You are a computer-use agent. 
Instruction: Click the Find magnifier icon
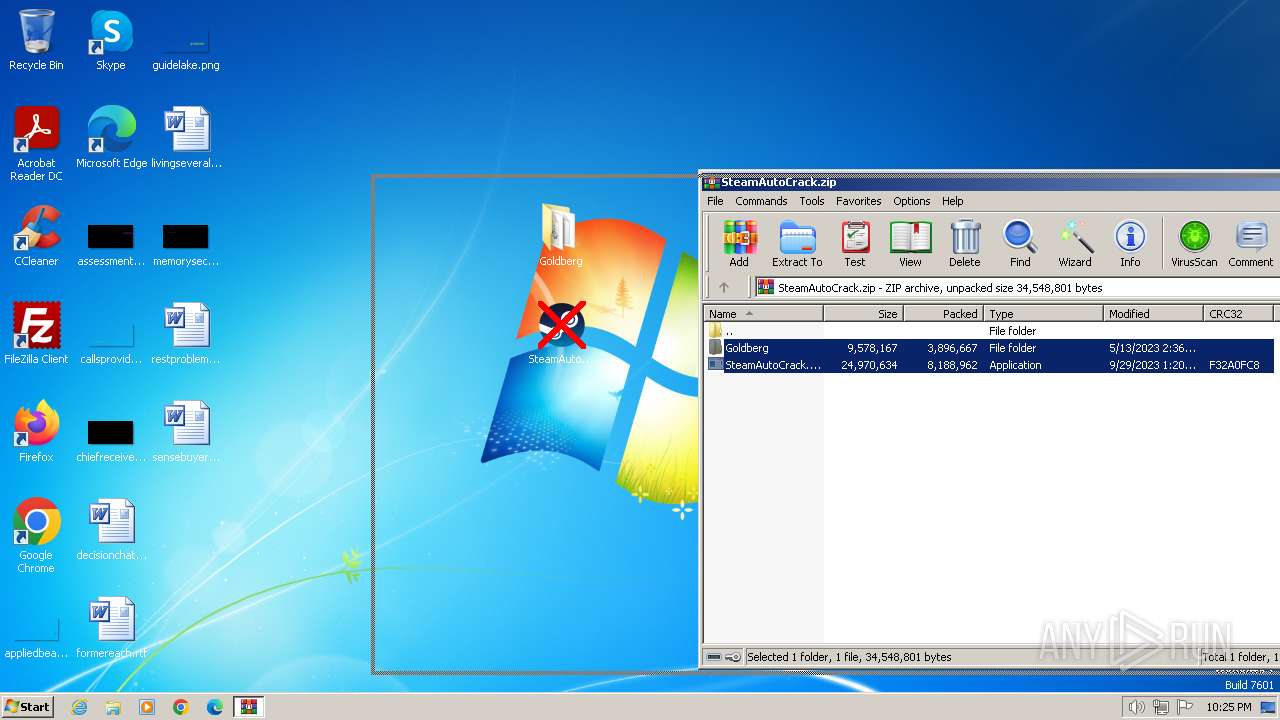(x=1020, y=244)
